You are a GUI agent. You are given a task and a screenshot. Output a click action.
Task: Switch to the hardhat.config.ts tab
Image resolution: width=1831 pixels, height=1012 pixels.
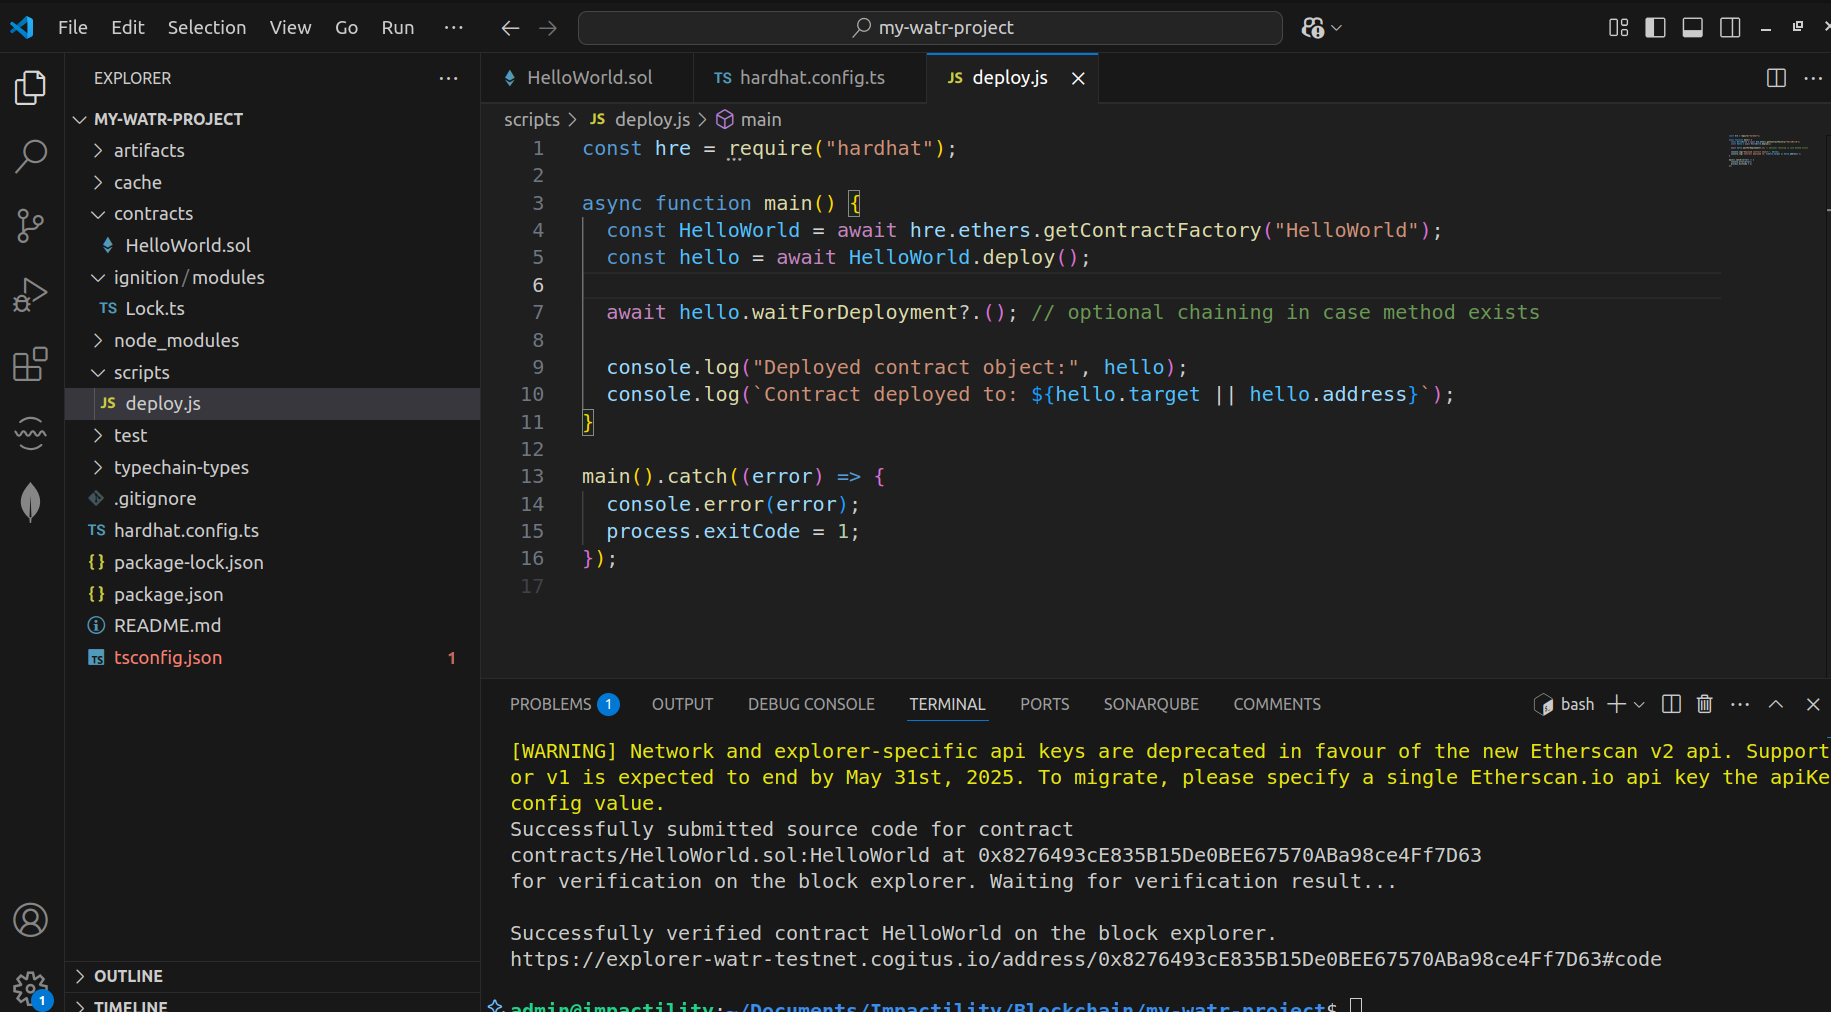[811, 78]
